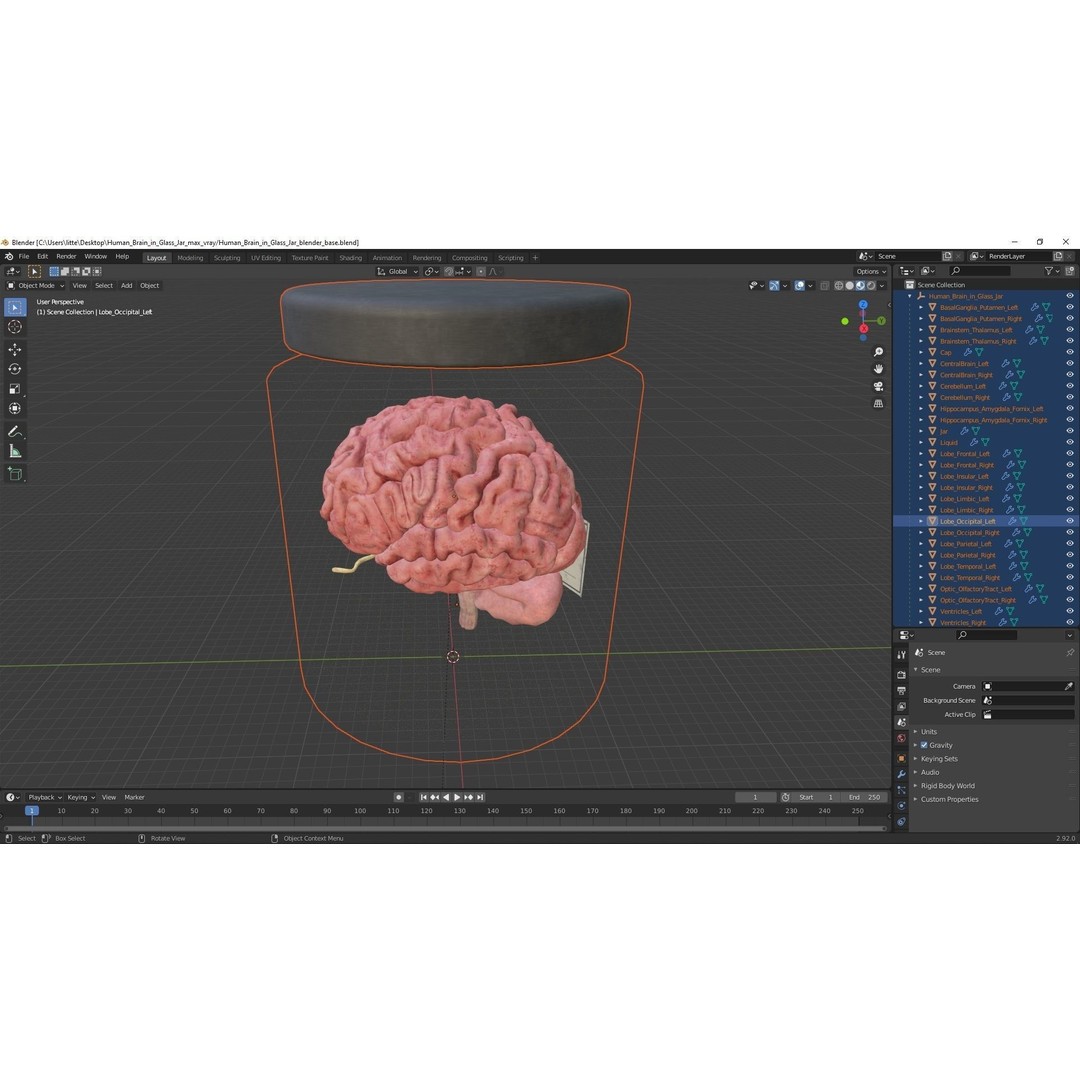Screen dimensions: 1080x1080
Task: Open the Global transform orientation dropdown
Action: pos(397,271)
